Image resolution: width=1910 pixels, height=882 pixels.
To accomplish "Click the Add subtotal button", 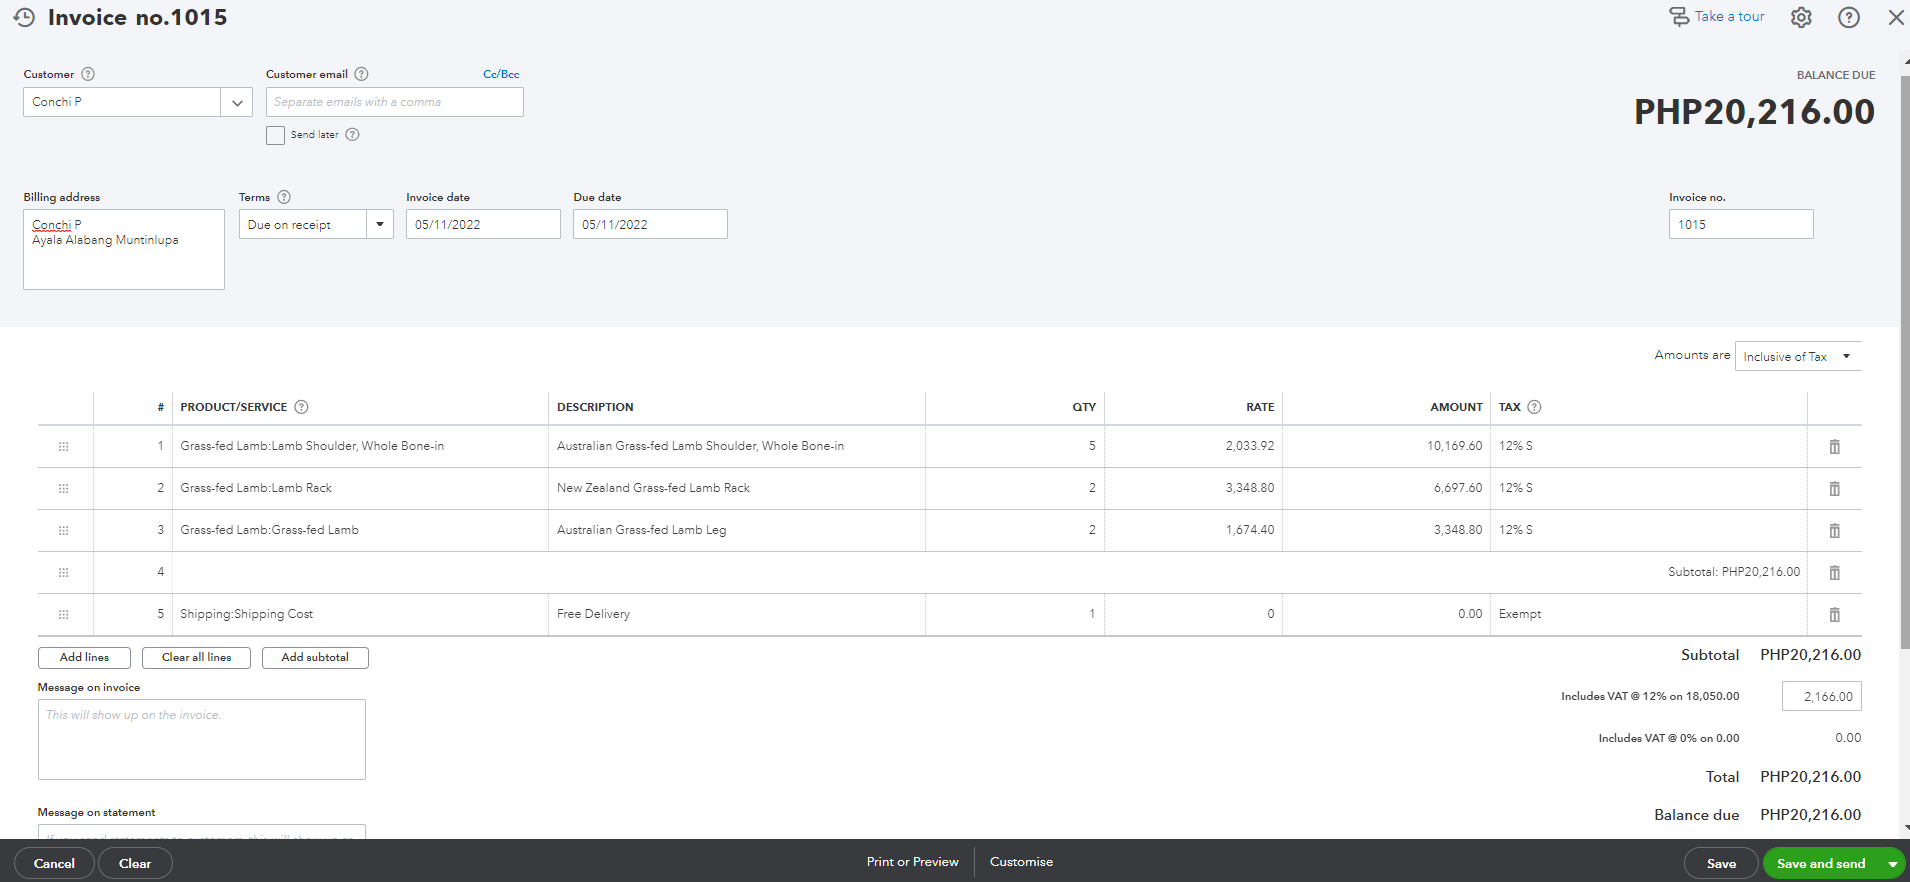I will (x=315, y=658).
